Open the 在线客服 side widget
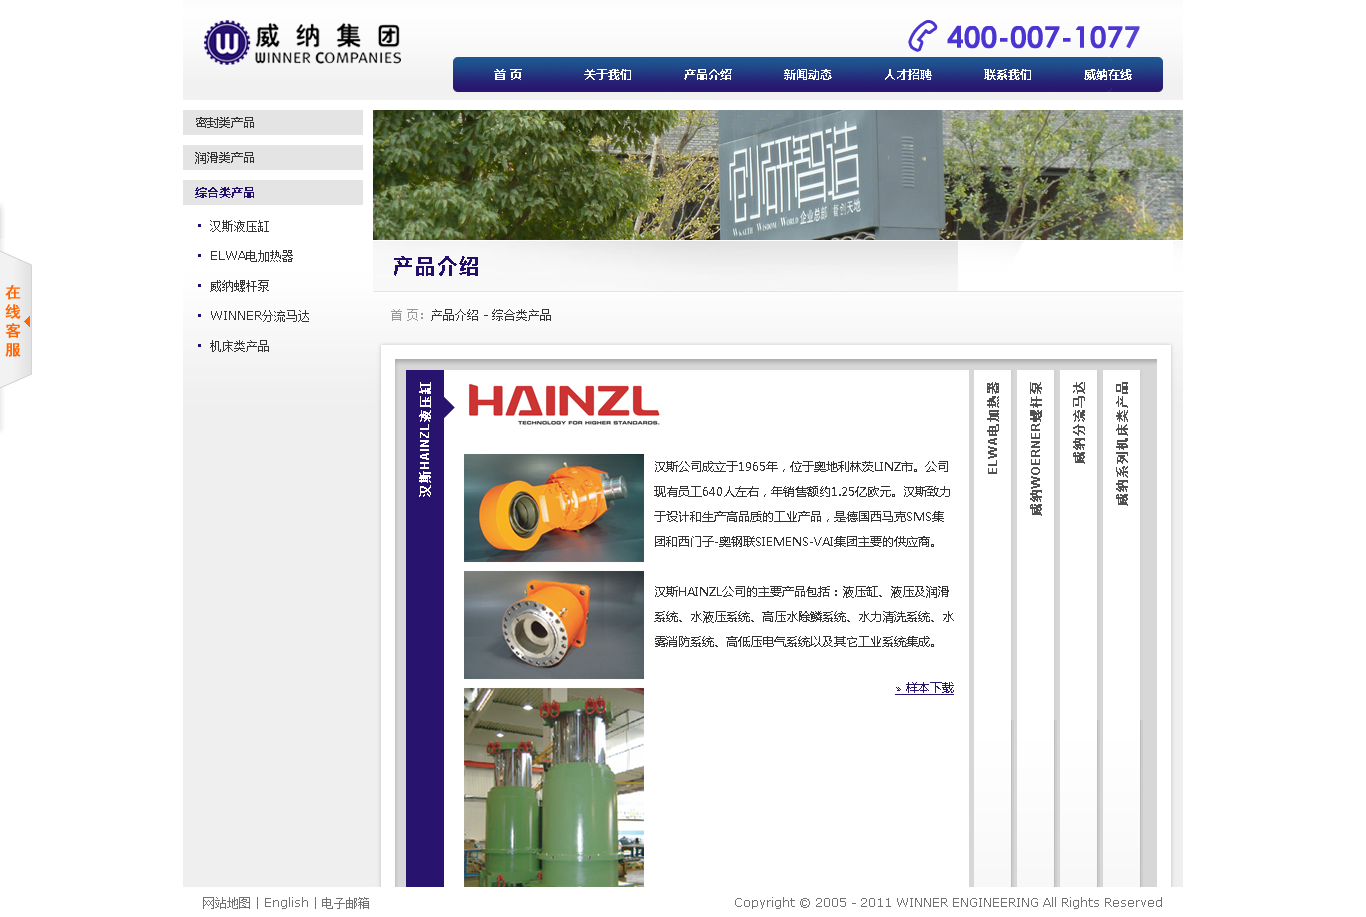 [15, 321]
